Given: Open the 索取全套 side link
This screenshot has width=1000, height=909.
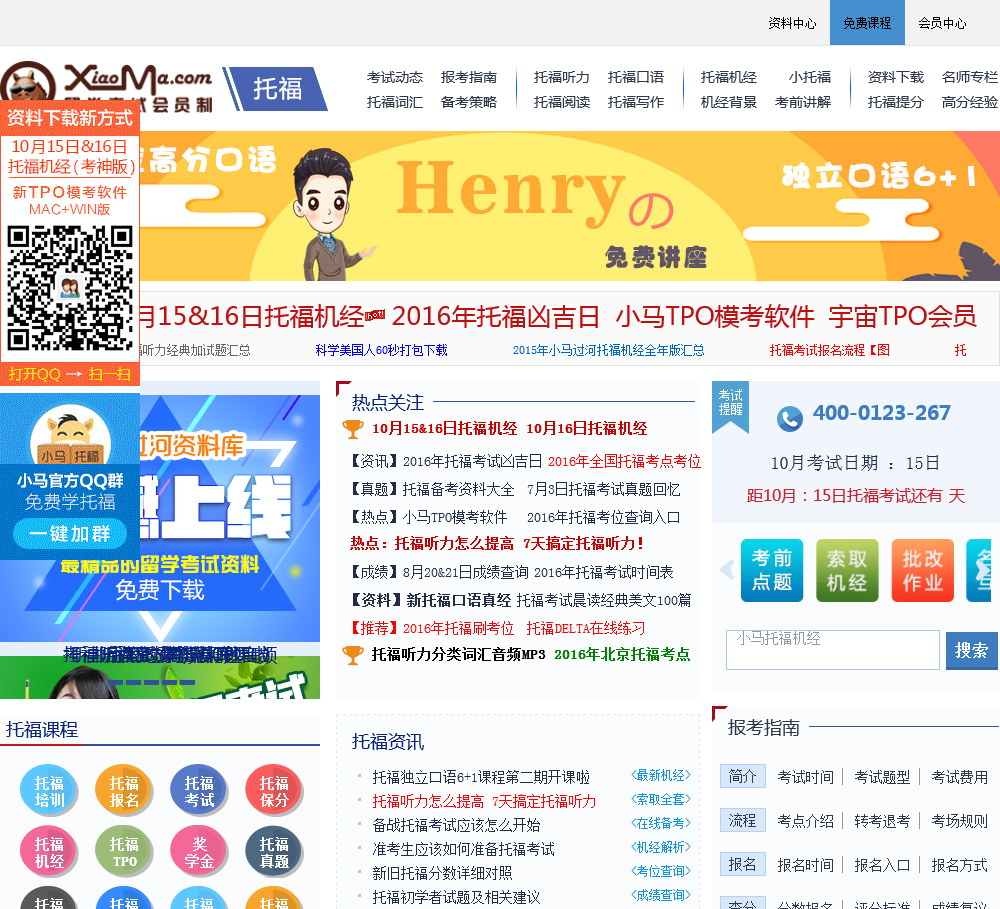Looking at the screenshot, I should [661, 799].
